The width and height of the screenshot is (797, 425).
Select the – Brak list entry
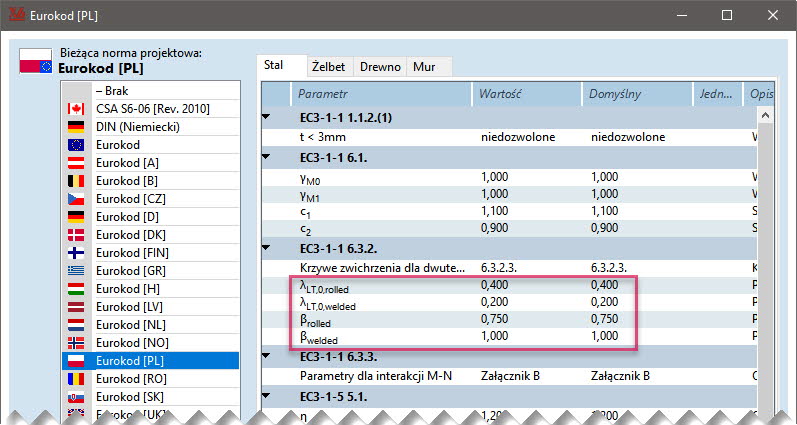point(150,91)
